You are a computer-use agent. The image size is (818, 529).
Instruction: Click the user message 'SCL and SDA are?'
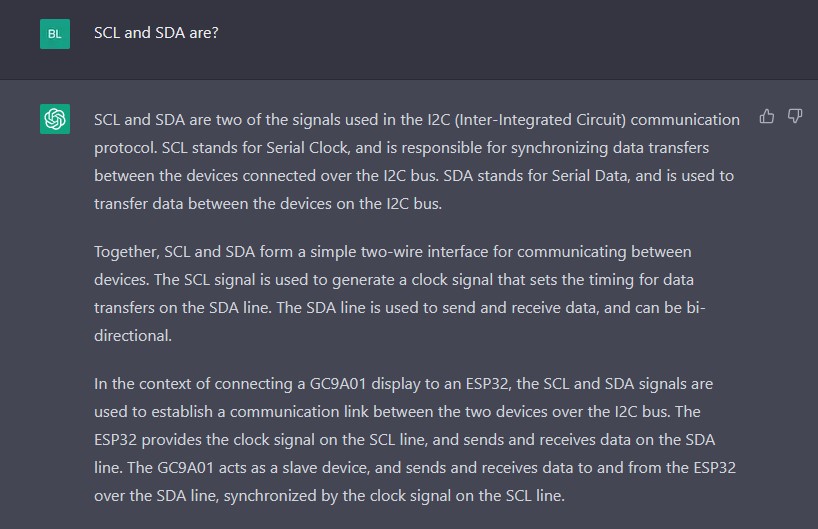tap(156, 33)
